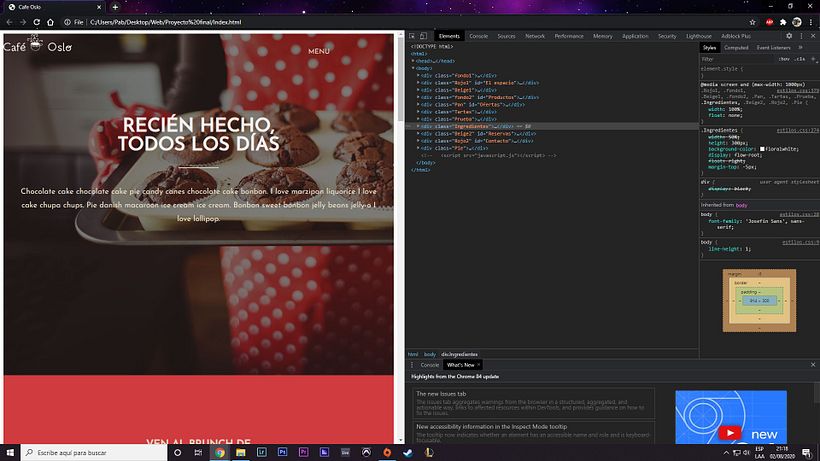Open the drawer Console tab
This screenshot has height=461, width=820.
tap(429, 365)
